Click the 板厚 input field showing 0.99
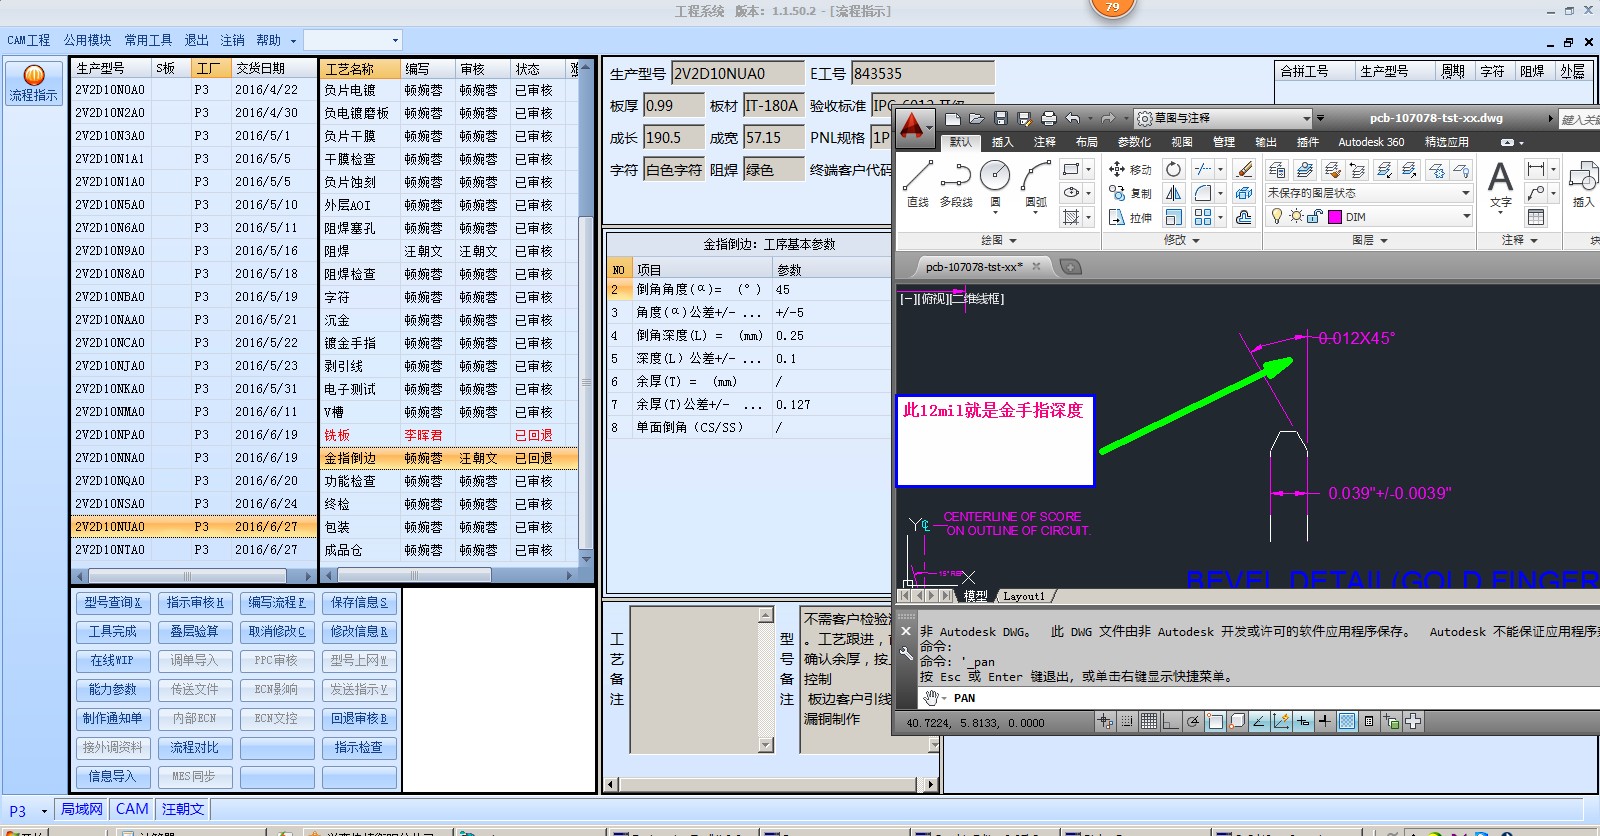This screenshot has height=836, width=1600. (673, 106)
